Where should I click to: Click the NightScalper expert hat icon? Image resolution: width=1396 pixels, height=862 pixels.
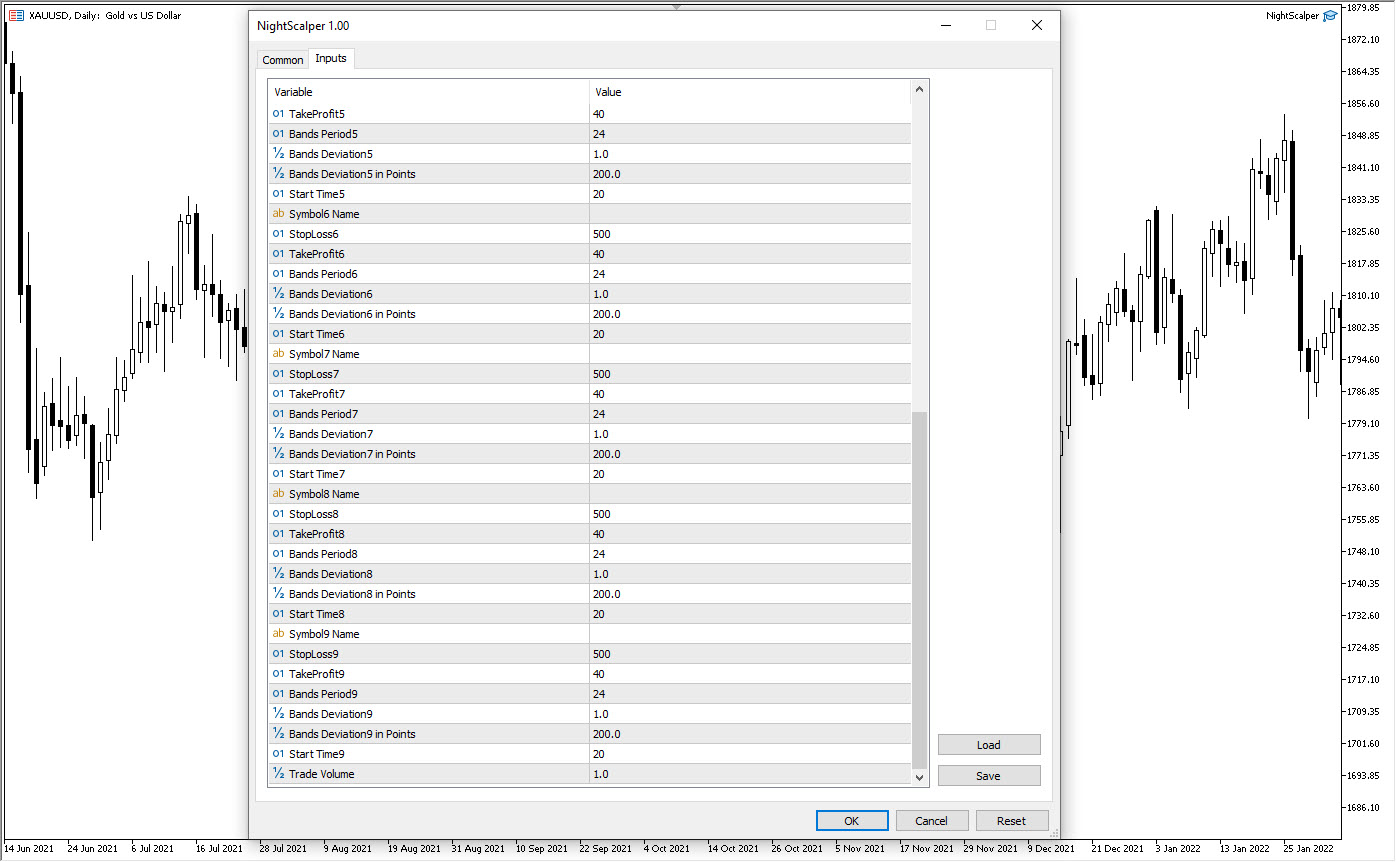click(1329, 15)
